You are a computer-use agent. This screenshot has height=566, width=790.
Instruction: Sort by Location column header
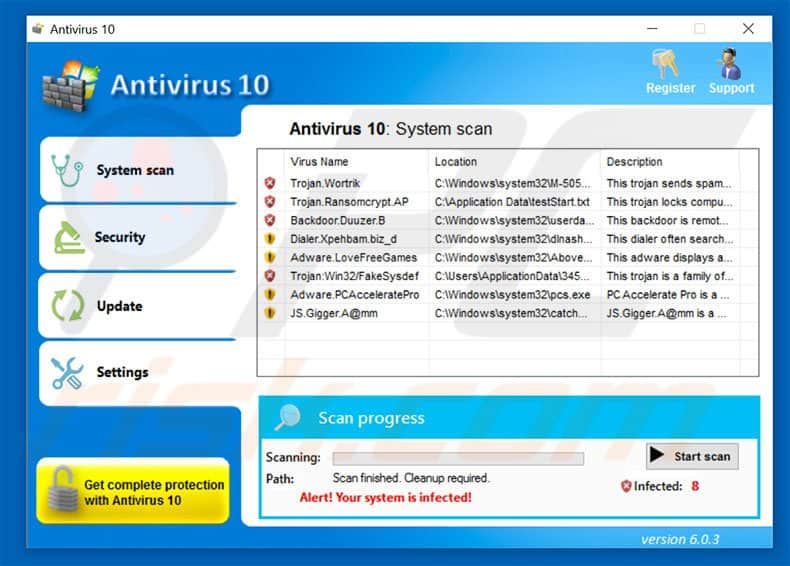click(455, 162)
